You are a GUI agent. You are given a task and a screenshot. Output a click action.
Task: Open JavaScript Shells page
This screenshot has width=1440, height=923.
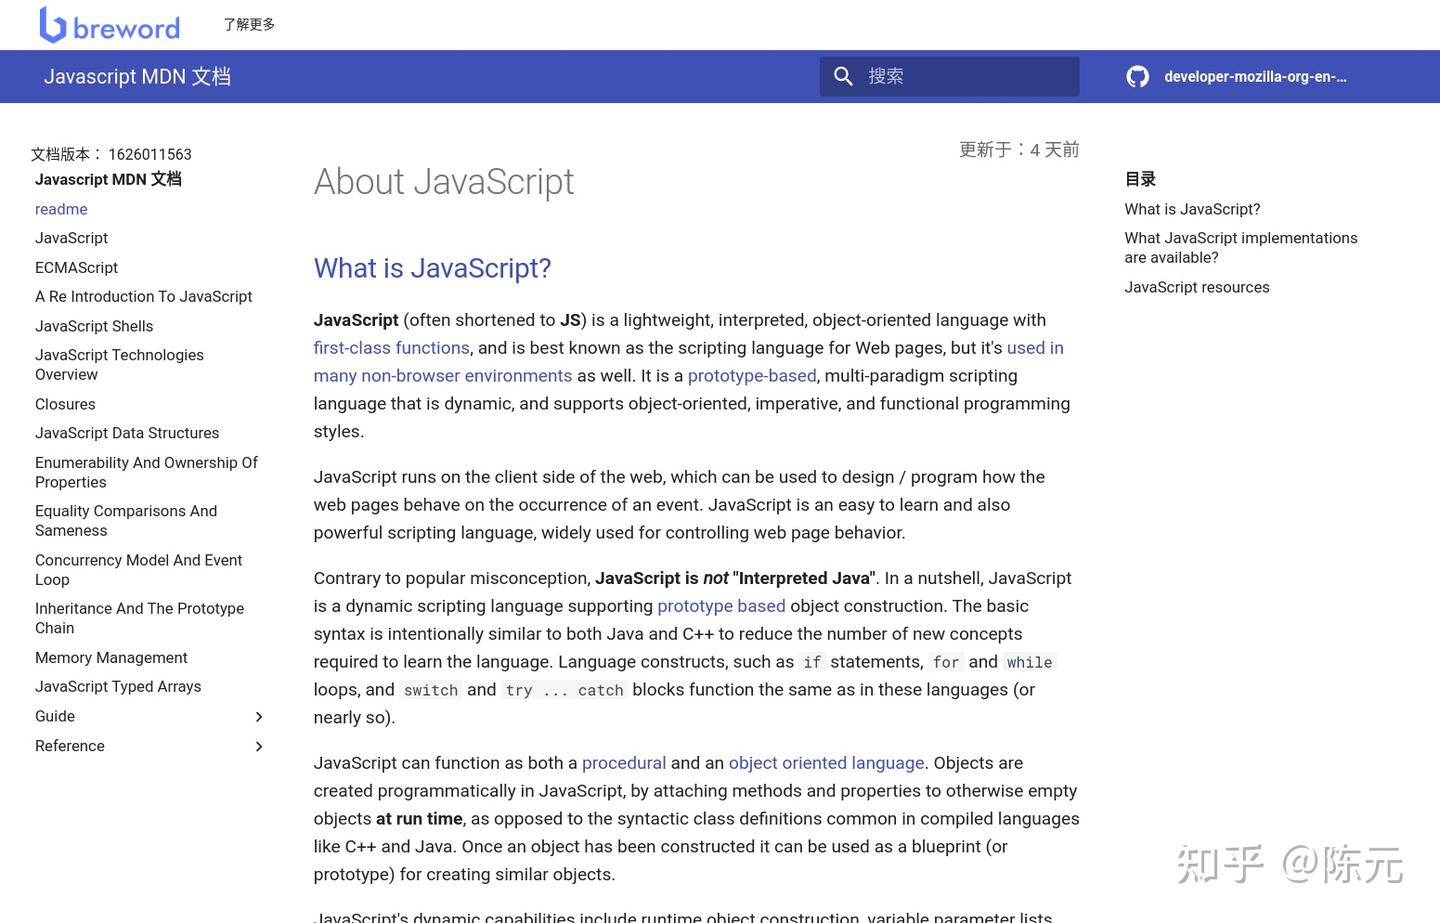point(94,326)
